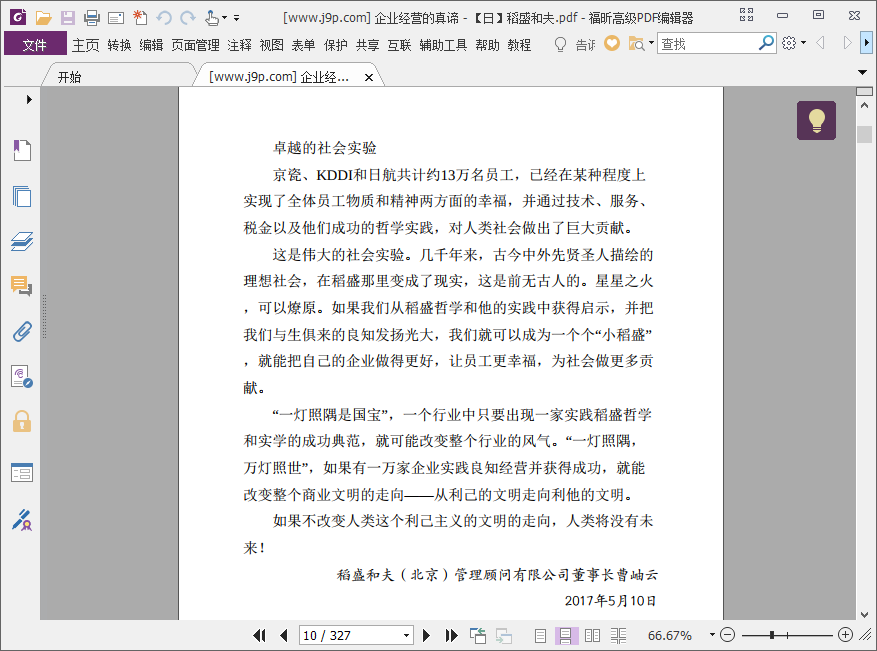Screen dimensions: 877x651
Task: Open the layers panel
Action: (22, 241)
